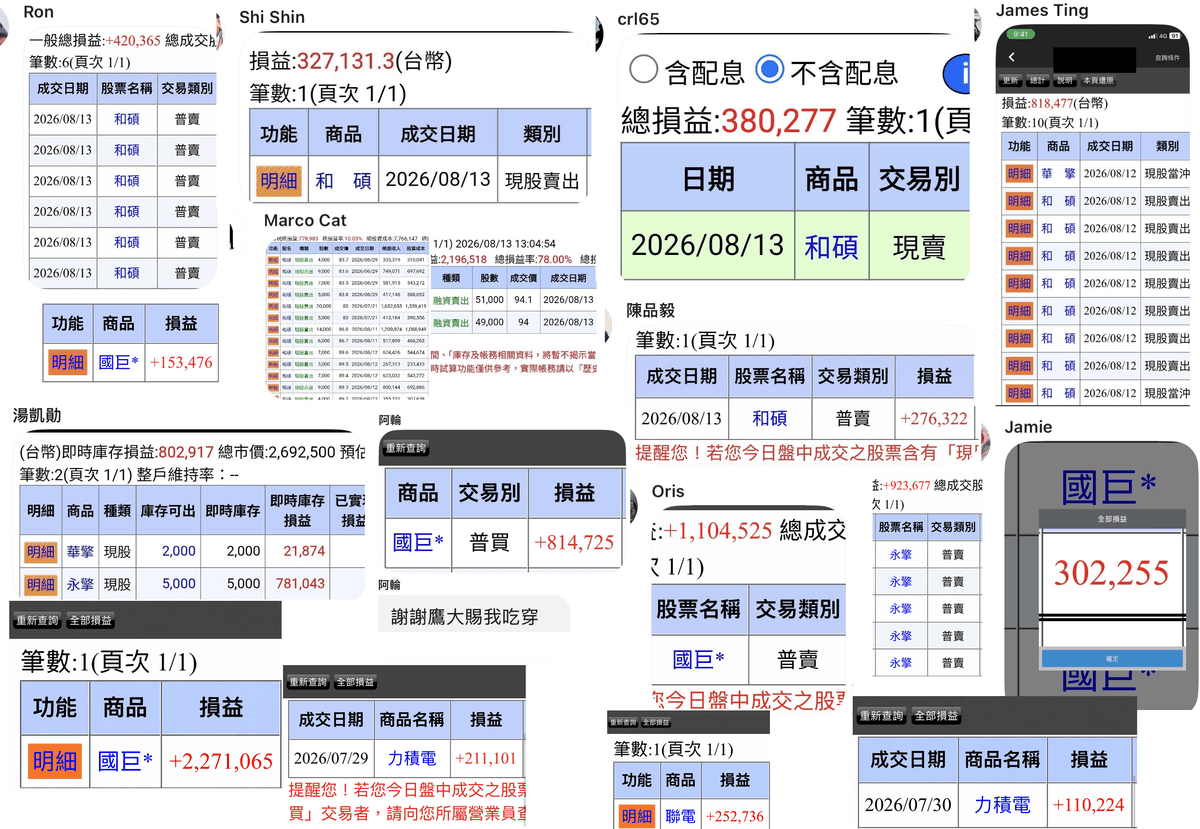Image resolution: width=1200 pixels, height=829 pixels.
Task: Click 明細 for 華擎 現股 inventory row
Action: (41, 551)
